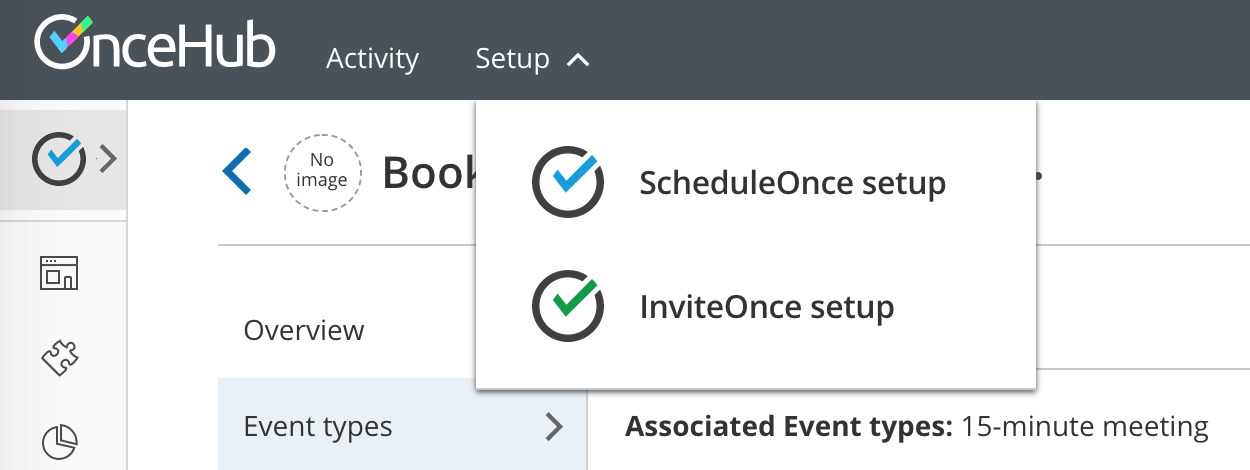Screen dimensions: 1250x470
Task: Select the Event types section
Action: pyautogui.click(x=318, y=427)
